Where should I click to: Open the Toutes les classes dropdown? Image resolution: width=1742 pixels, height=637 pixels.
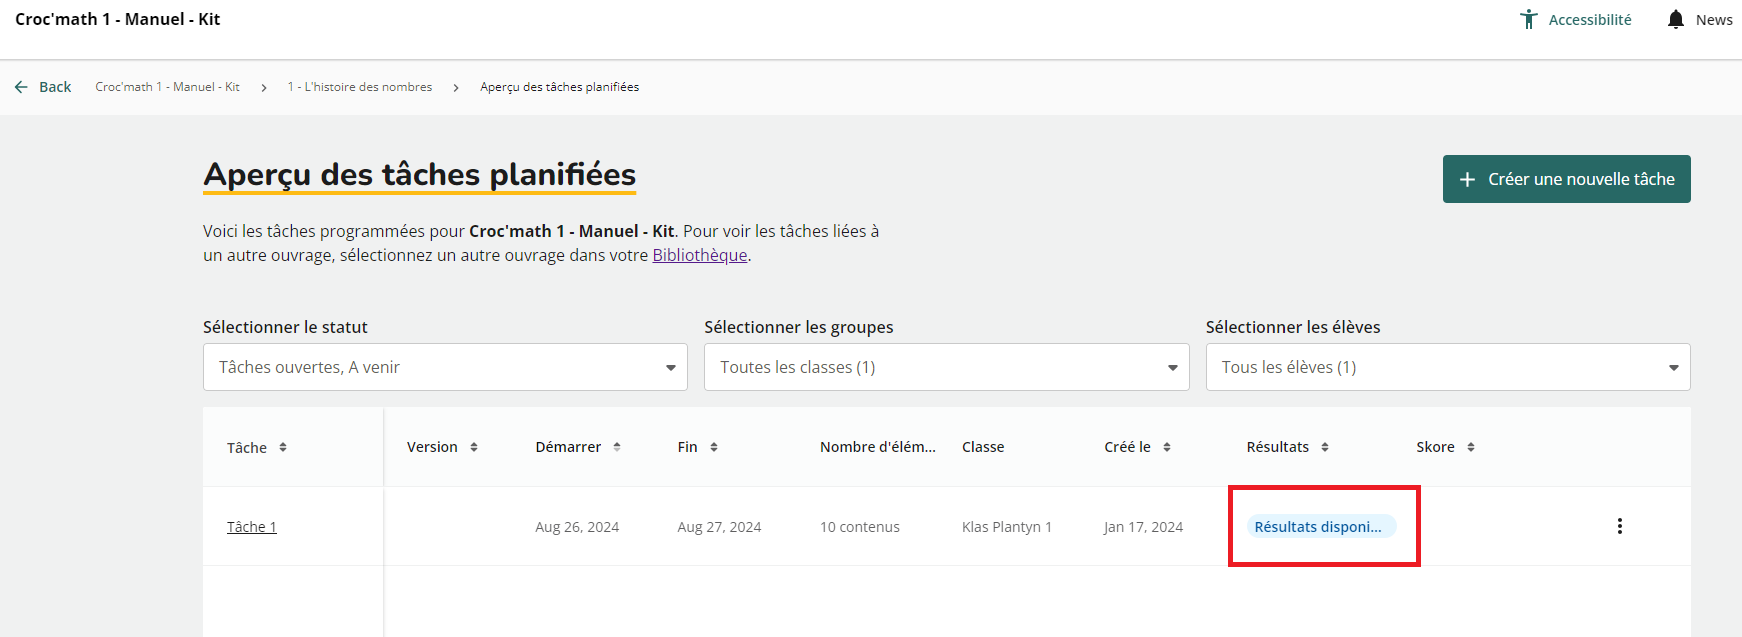click(946, 367)
